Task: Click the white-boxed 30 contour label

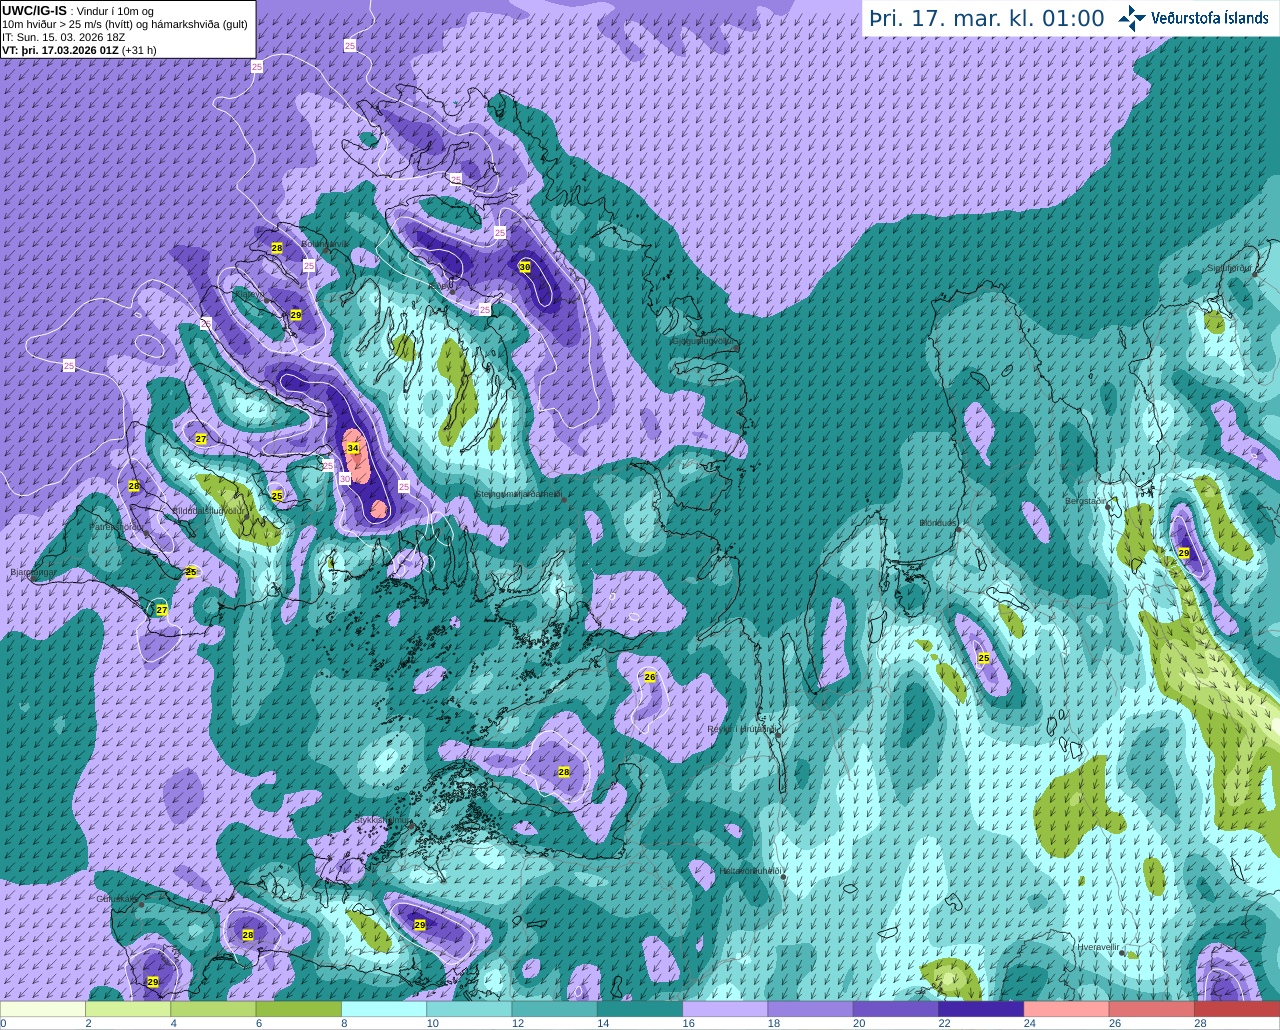Action: click(344, 479)
